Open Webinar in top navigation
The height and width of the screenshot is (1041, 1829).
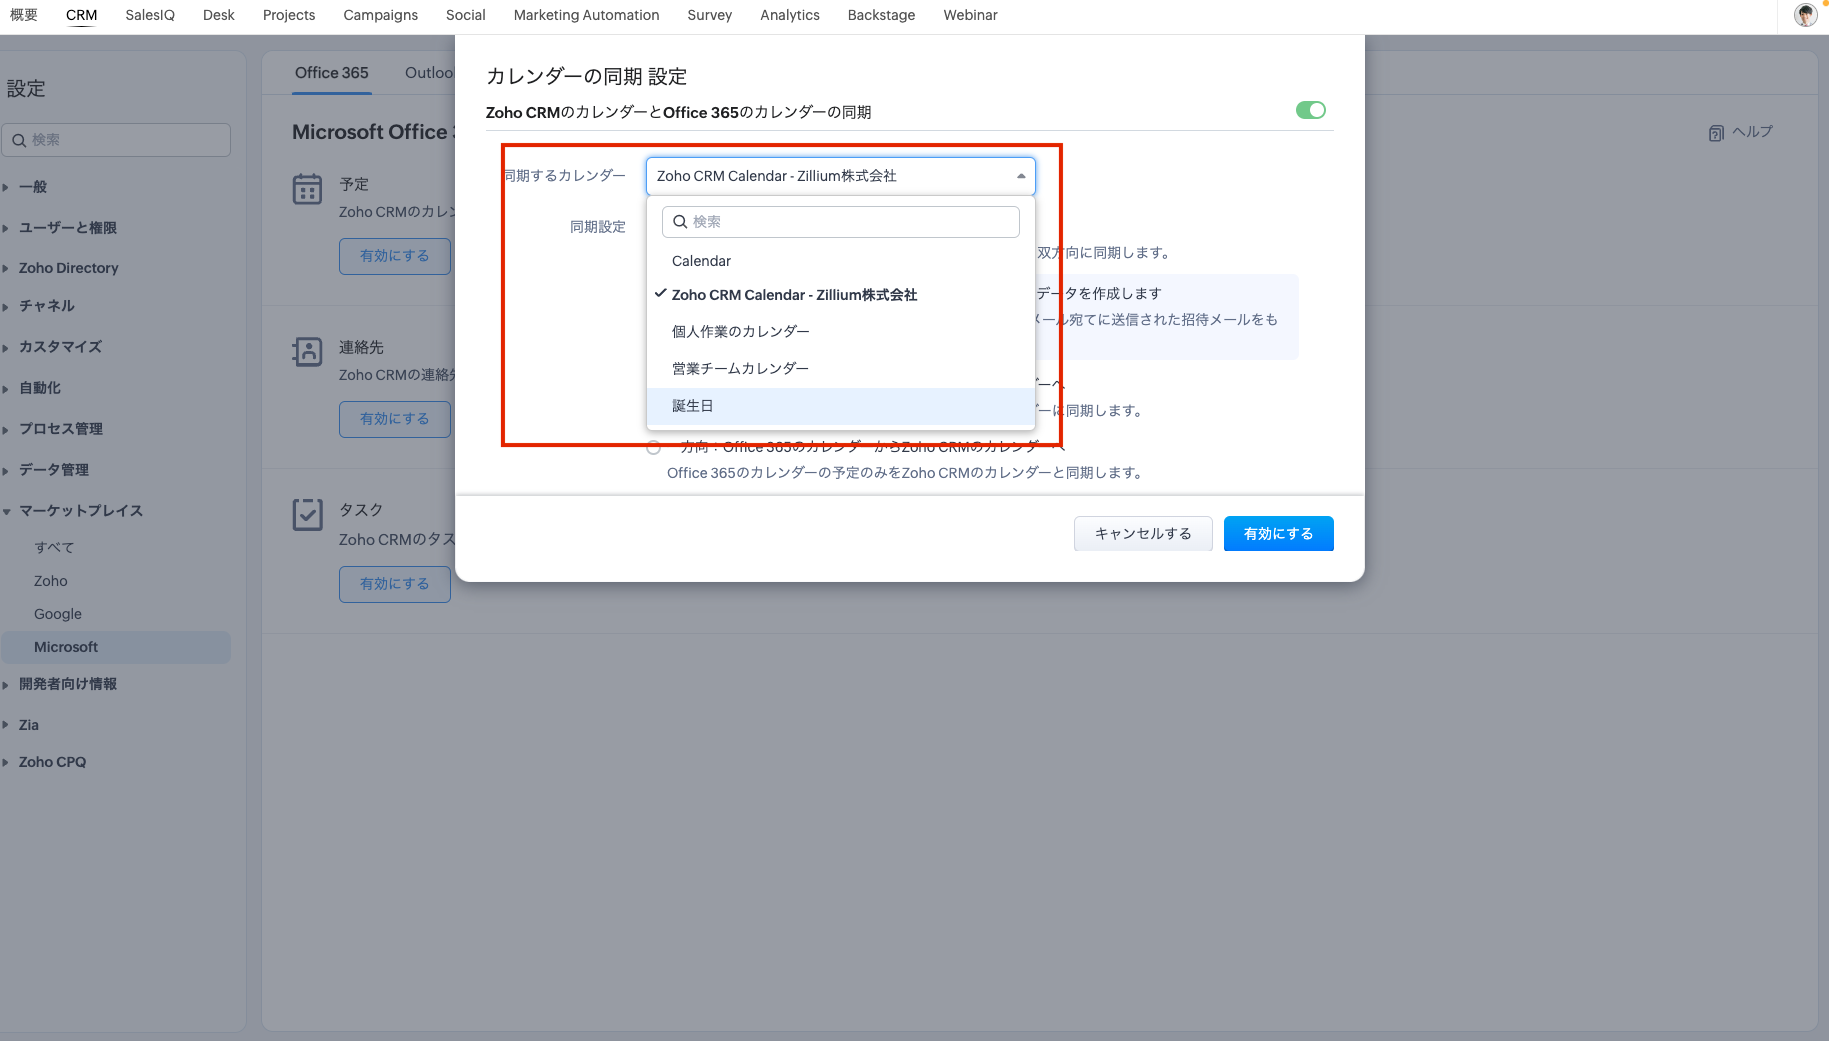[971, 15]
